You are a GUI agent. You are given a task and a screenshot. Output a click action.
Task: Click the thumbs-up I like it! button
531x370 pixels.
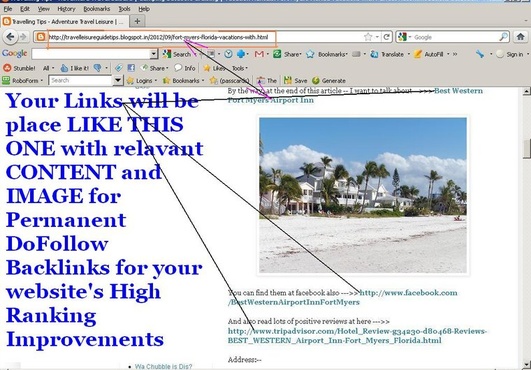pos(75,68)
